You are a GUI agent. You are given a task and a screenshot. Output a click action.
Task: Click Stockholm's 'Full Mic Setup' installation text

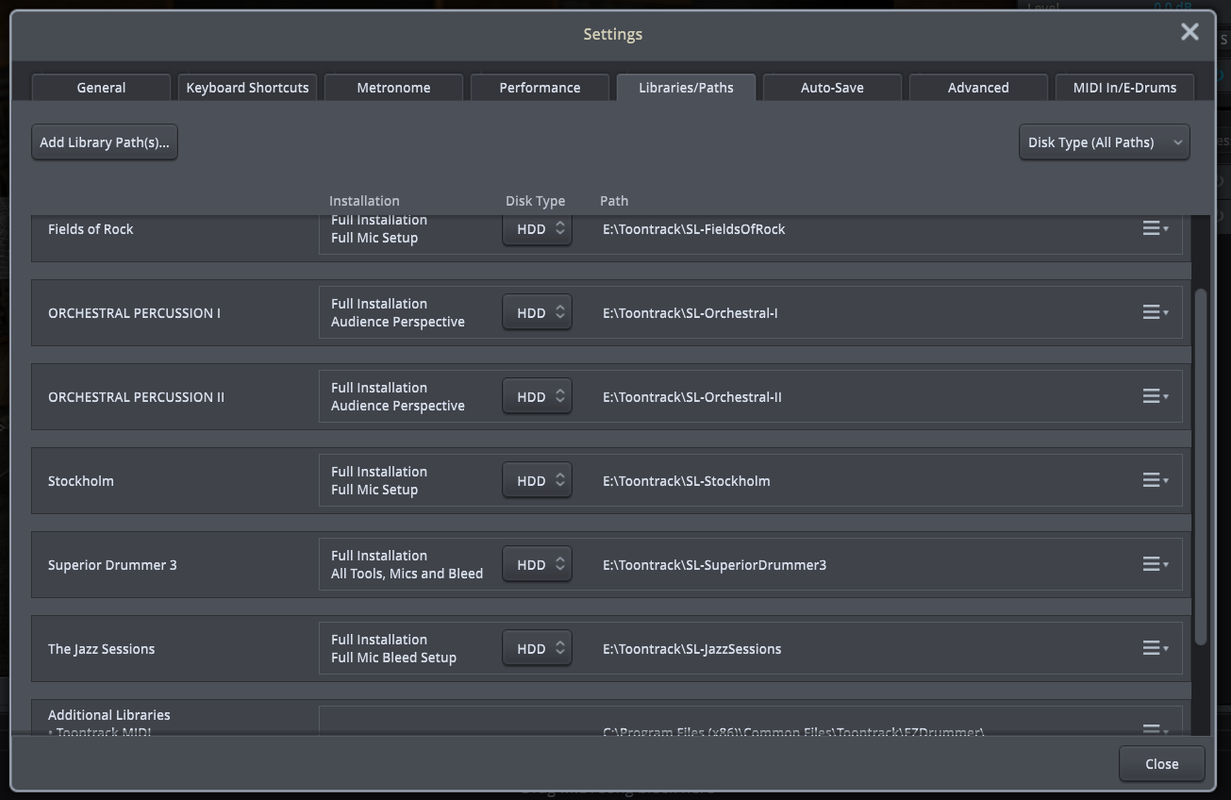pyautogui.click(x=375, y=490)
